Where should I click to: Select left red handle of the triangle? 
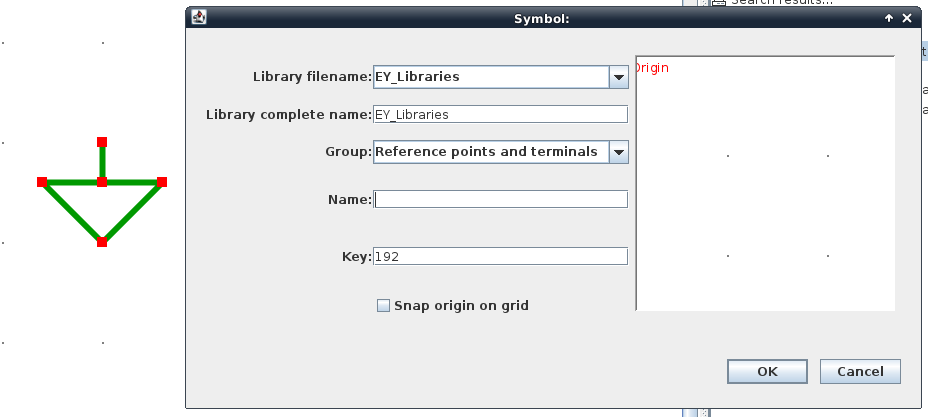click(x=42, y=182)
